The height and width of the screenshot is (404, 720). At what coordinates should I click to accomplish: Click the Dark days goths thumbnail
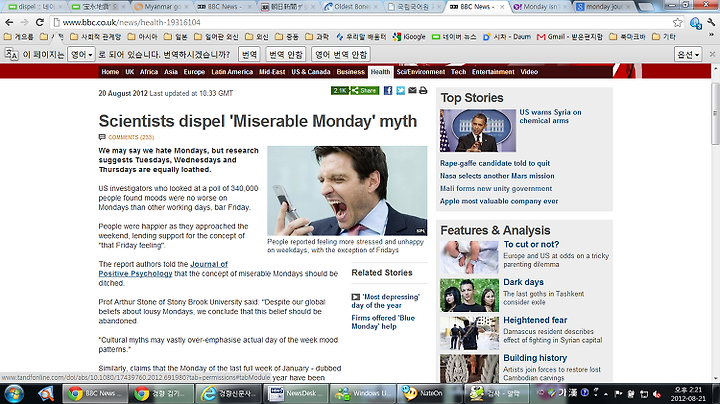[469, 295]
